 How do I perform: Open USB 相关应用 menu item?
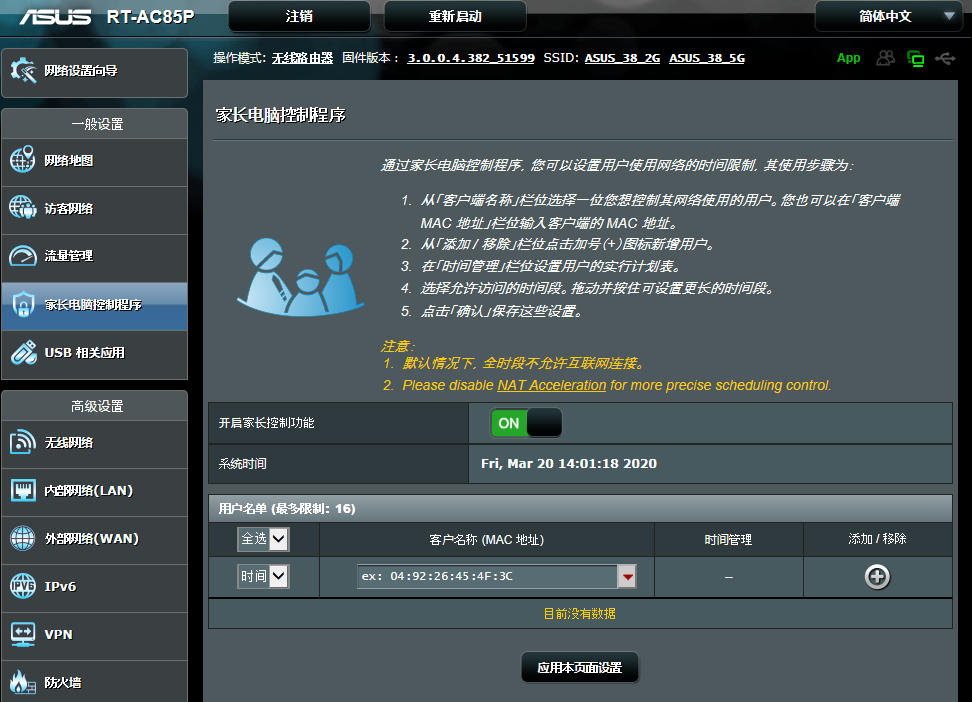click(x=95, y=353)
